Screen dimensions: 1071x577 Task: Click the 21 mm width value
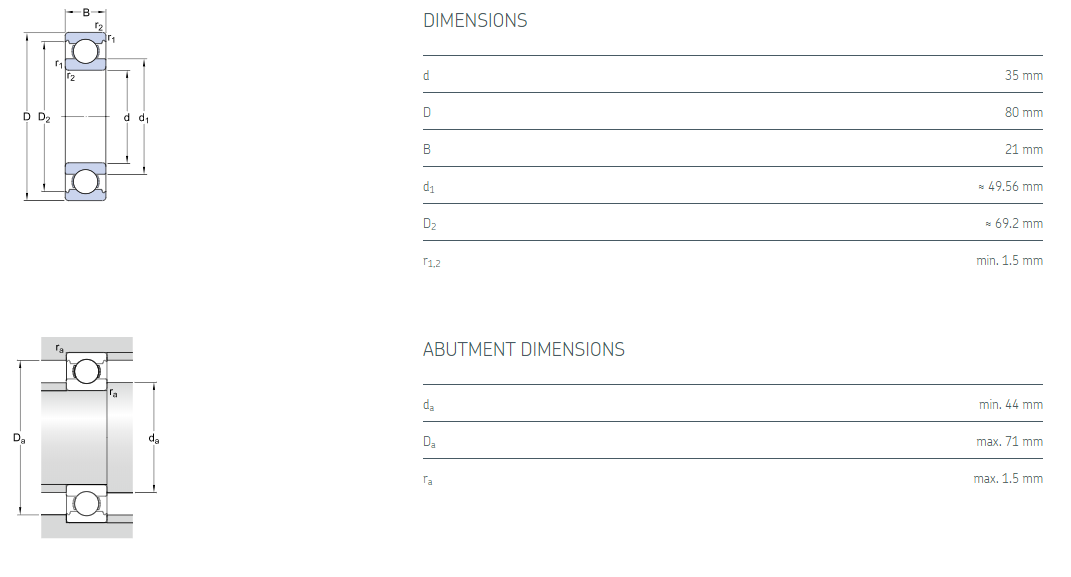pos(1023,149)
